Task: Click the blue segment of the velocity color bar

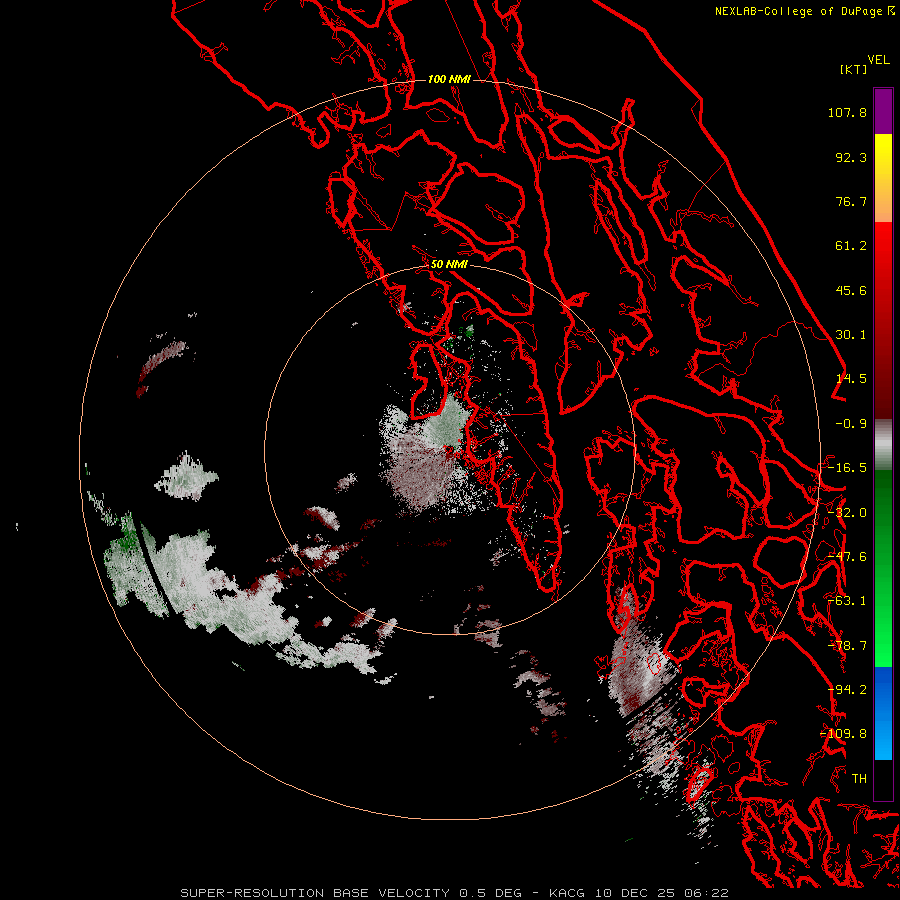Action: 883,713
